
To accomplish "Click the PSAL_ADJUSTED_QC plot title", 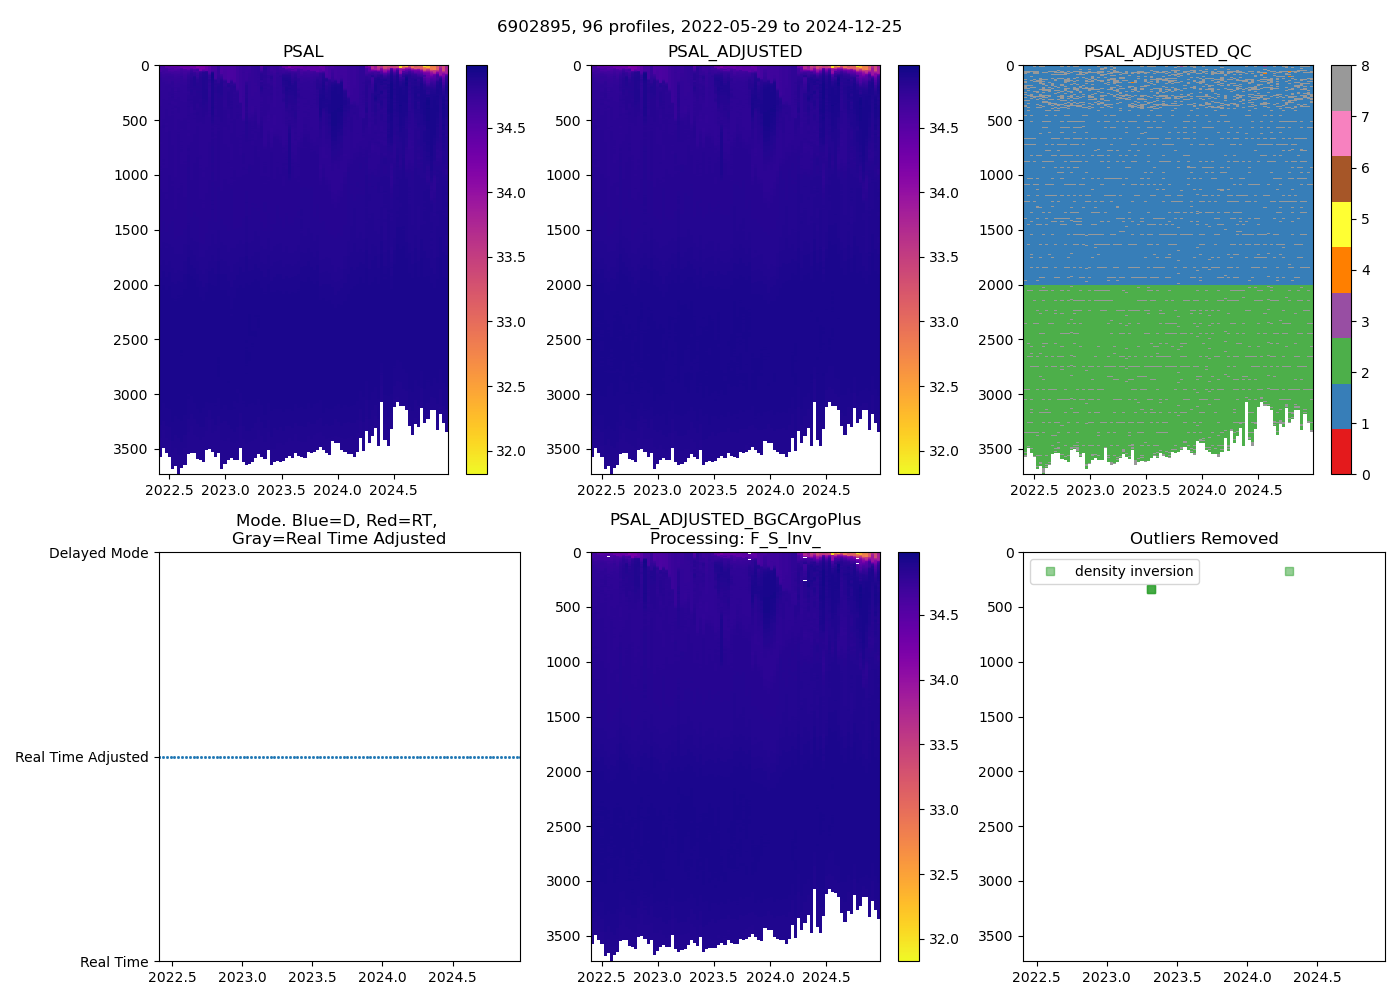I will (1167, 52).
